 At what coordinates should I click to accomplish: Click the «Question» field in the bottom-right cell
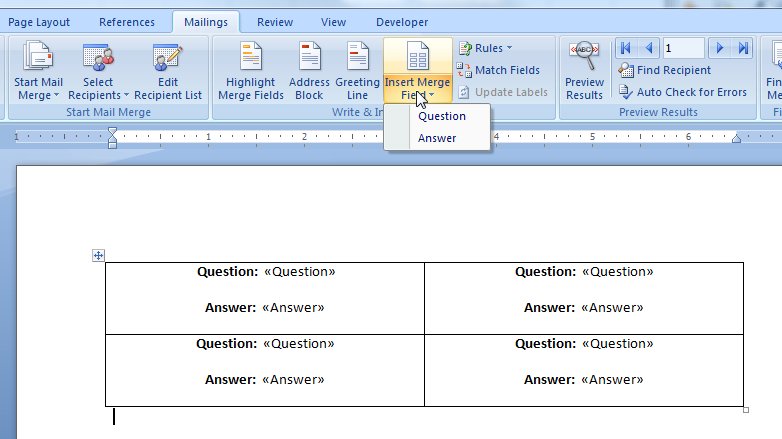[617, 344]
